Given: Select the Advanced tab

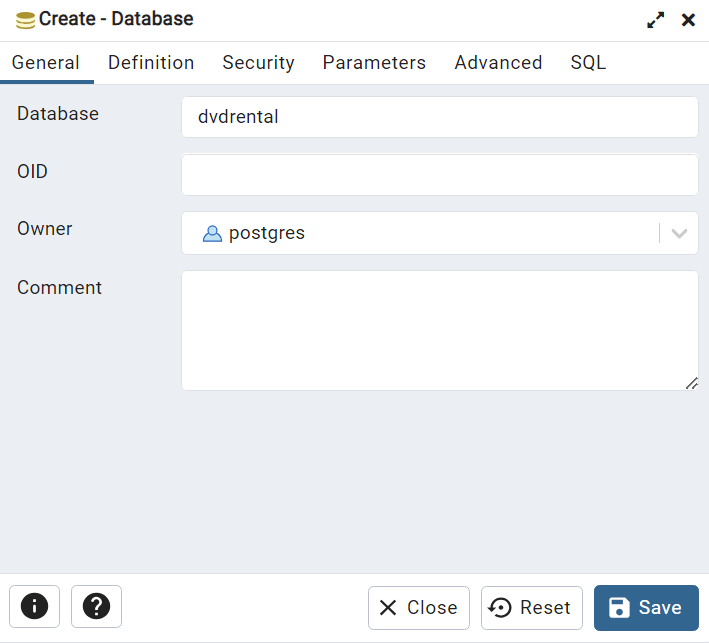Looking at the screenshot, I should 498,63.
